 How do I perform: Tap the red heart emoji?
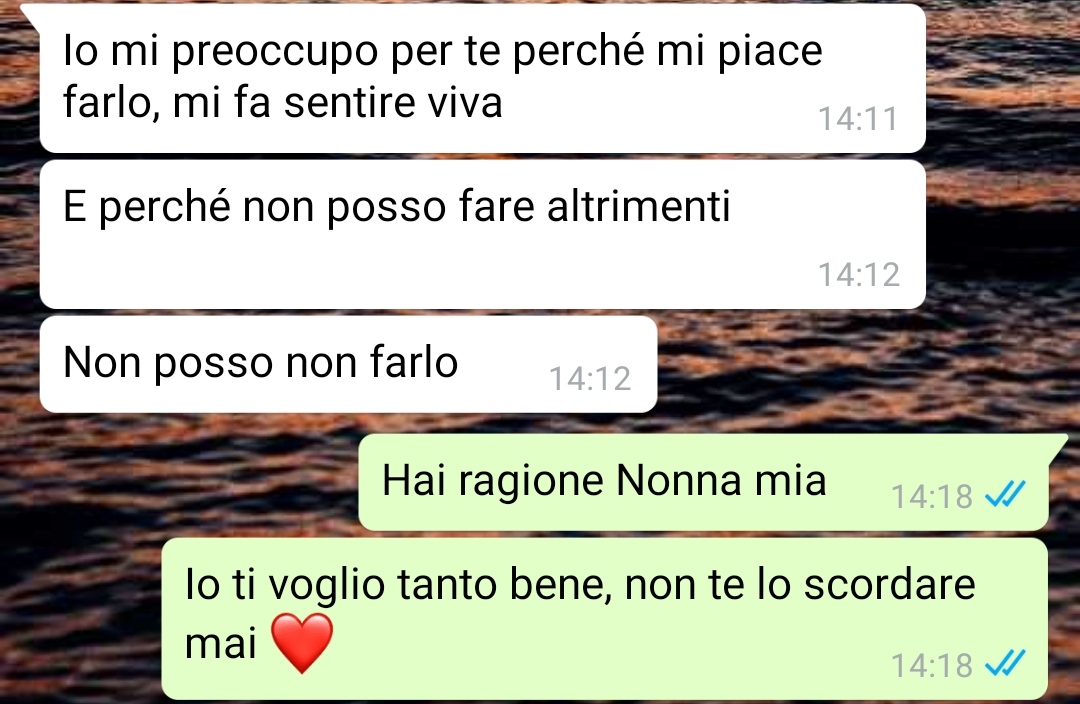302,643
